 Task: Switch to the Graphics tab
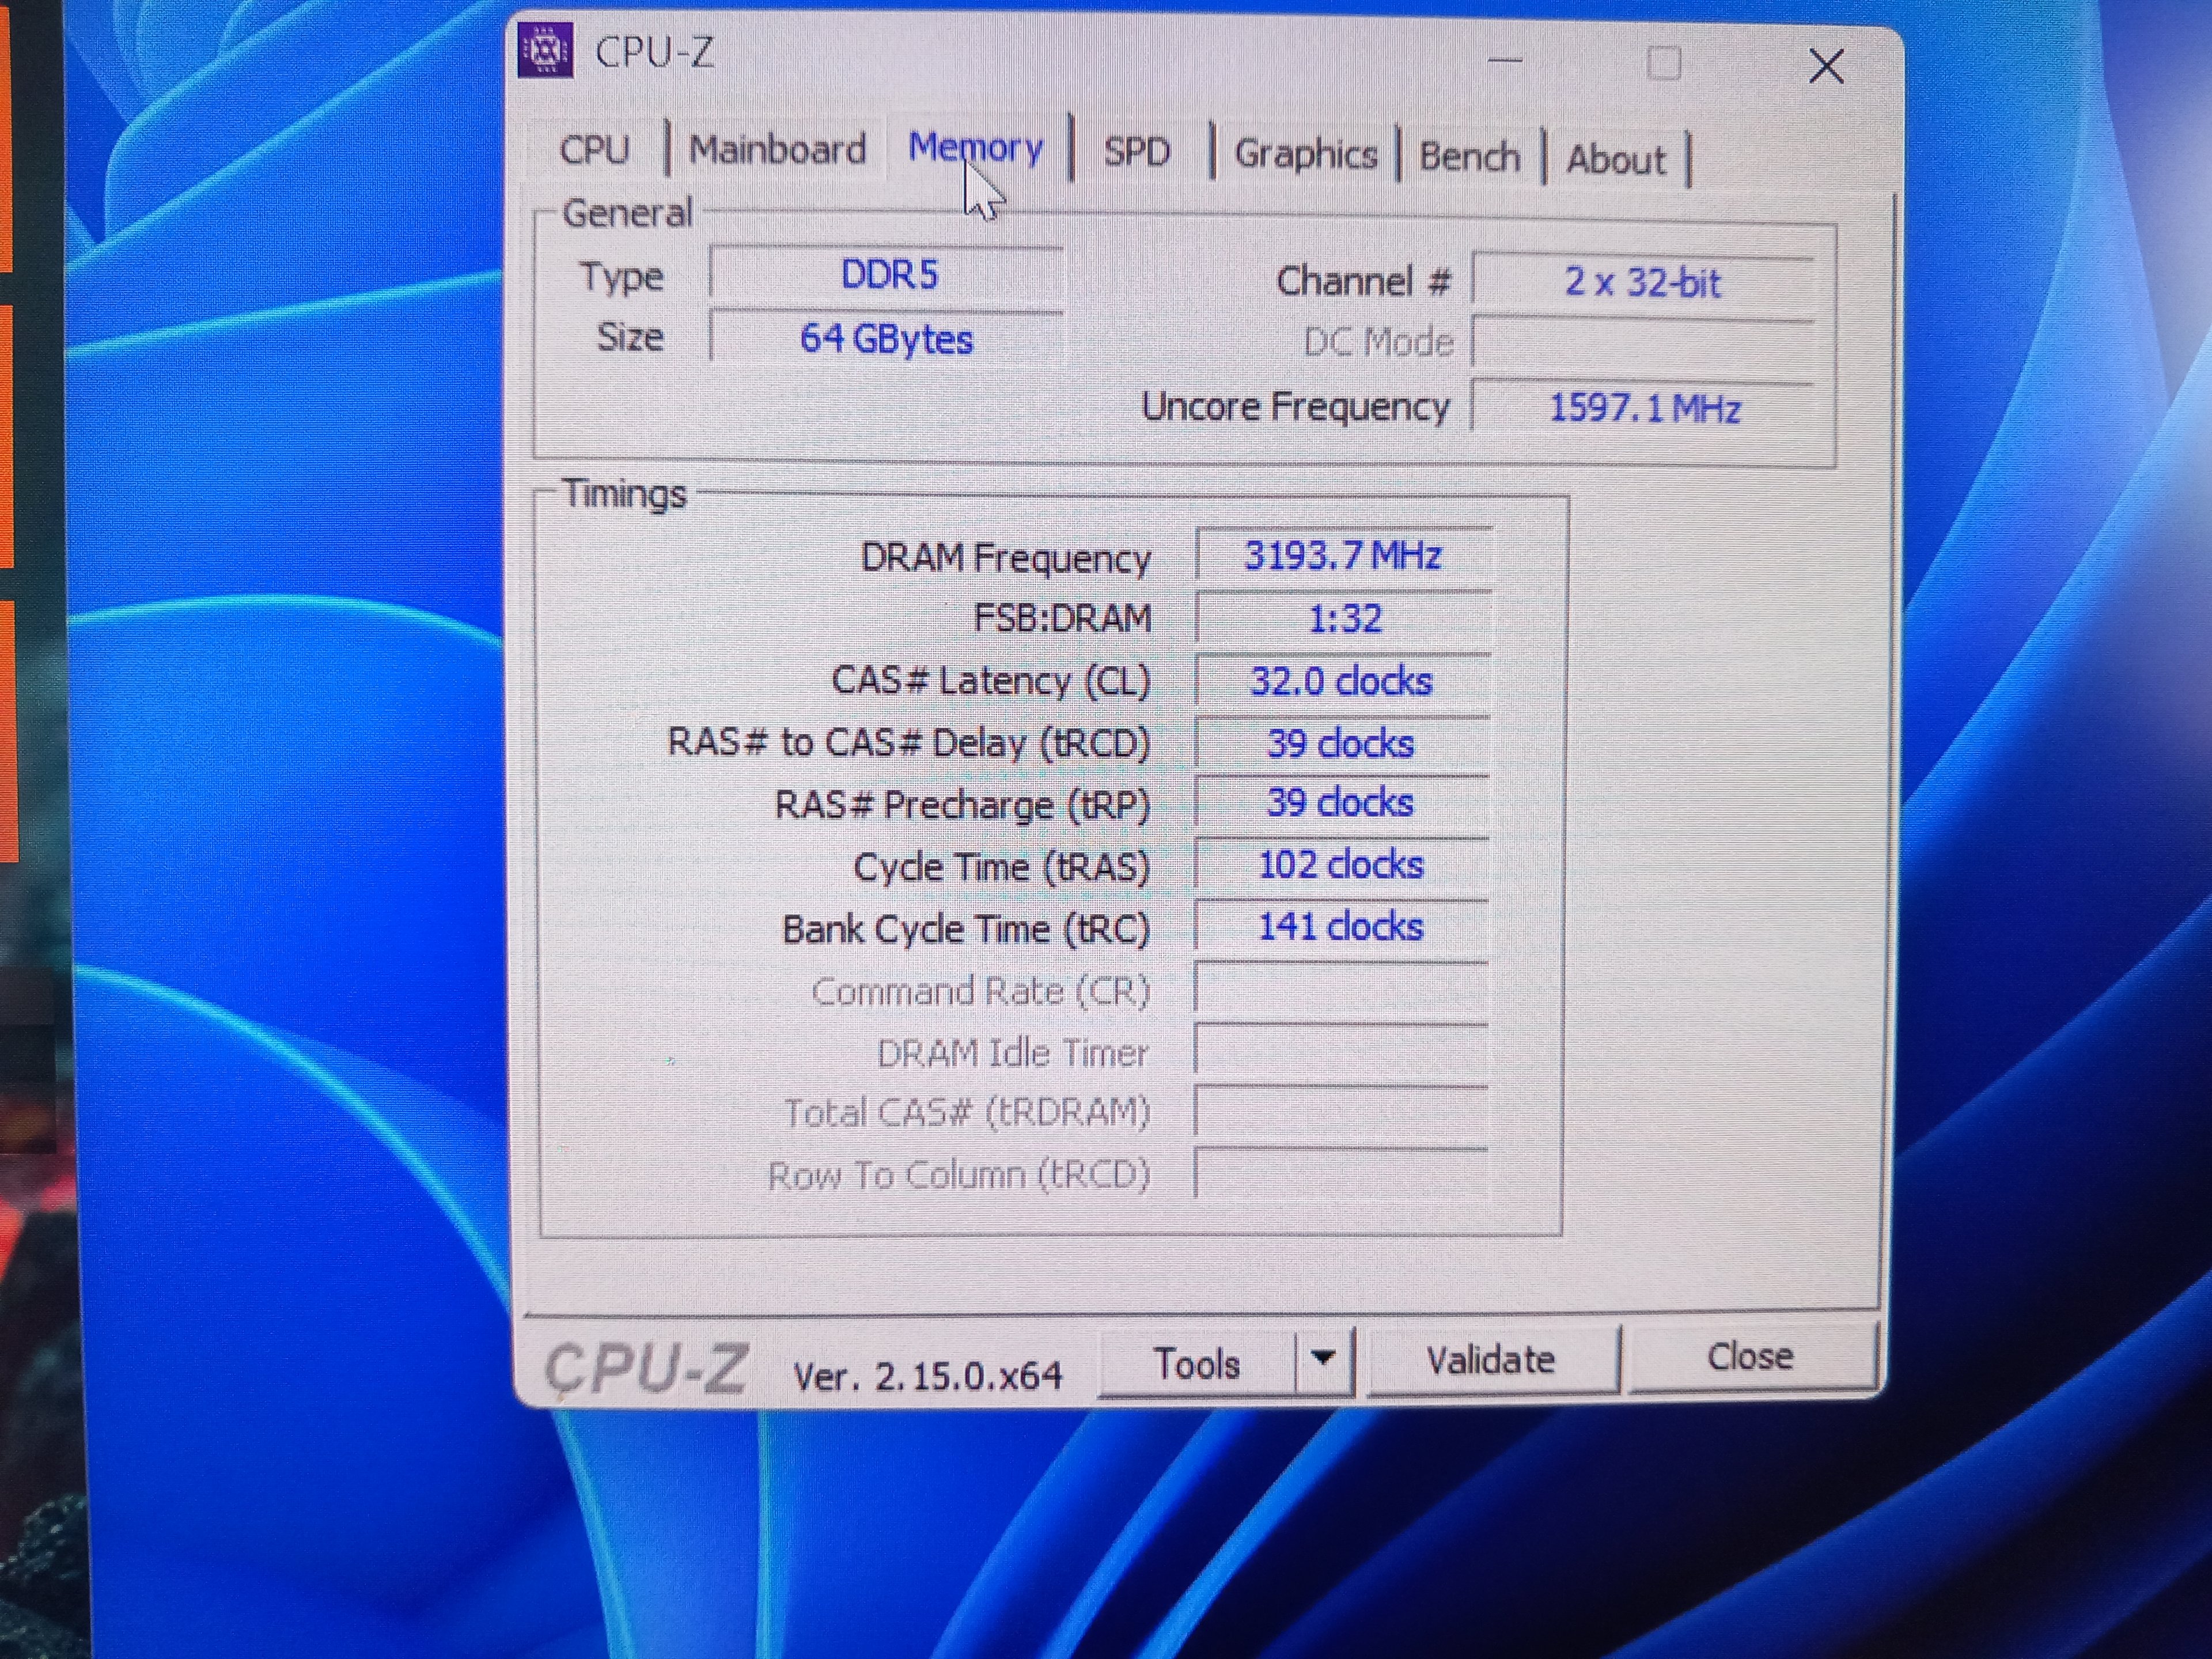[1305, 154]
